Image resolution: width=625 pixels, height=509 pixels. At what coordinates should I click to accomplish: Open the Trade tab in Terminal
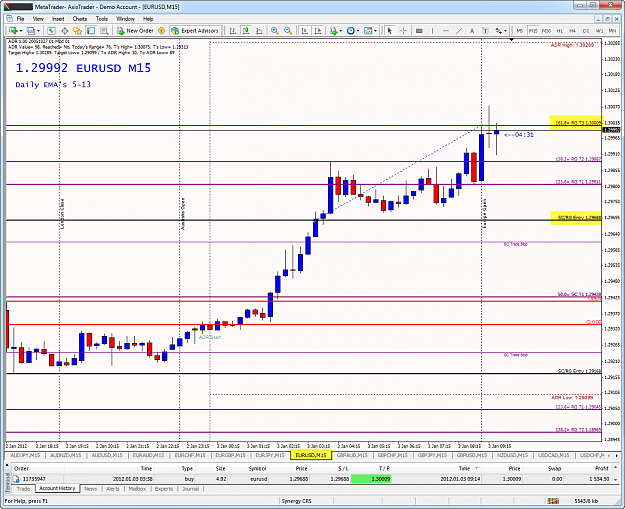[x=23, y=489]
